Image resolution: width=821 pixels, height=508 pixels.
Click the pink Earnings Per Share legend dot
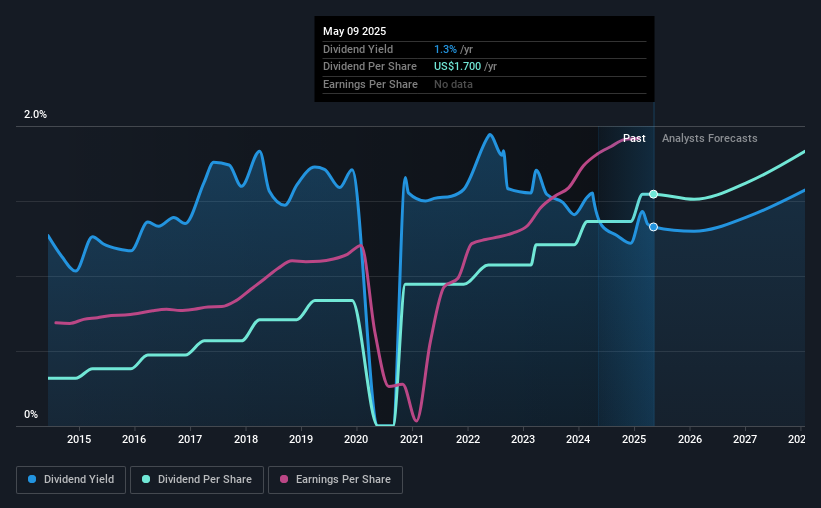[x=284, y=479]
